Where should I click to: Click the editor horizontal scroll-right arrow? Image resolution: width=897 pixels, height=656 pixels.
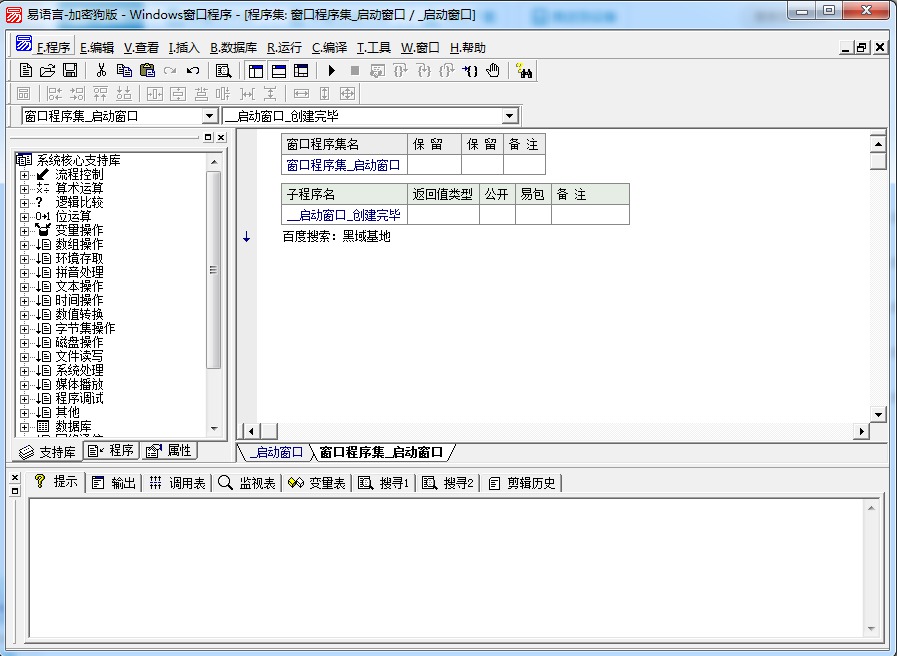(x=861, y=431)
